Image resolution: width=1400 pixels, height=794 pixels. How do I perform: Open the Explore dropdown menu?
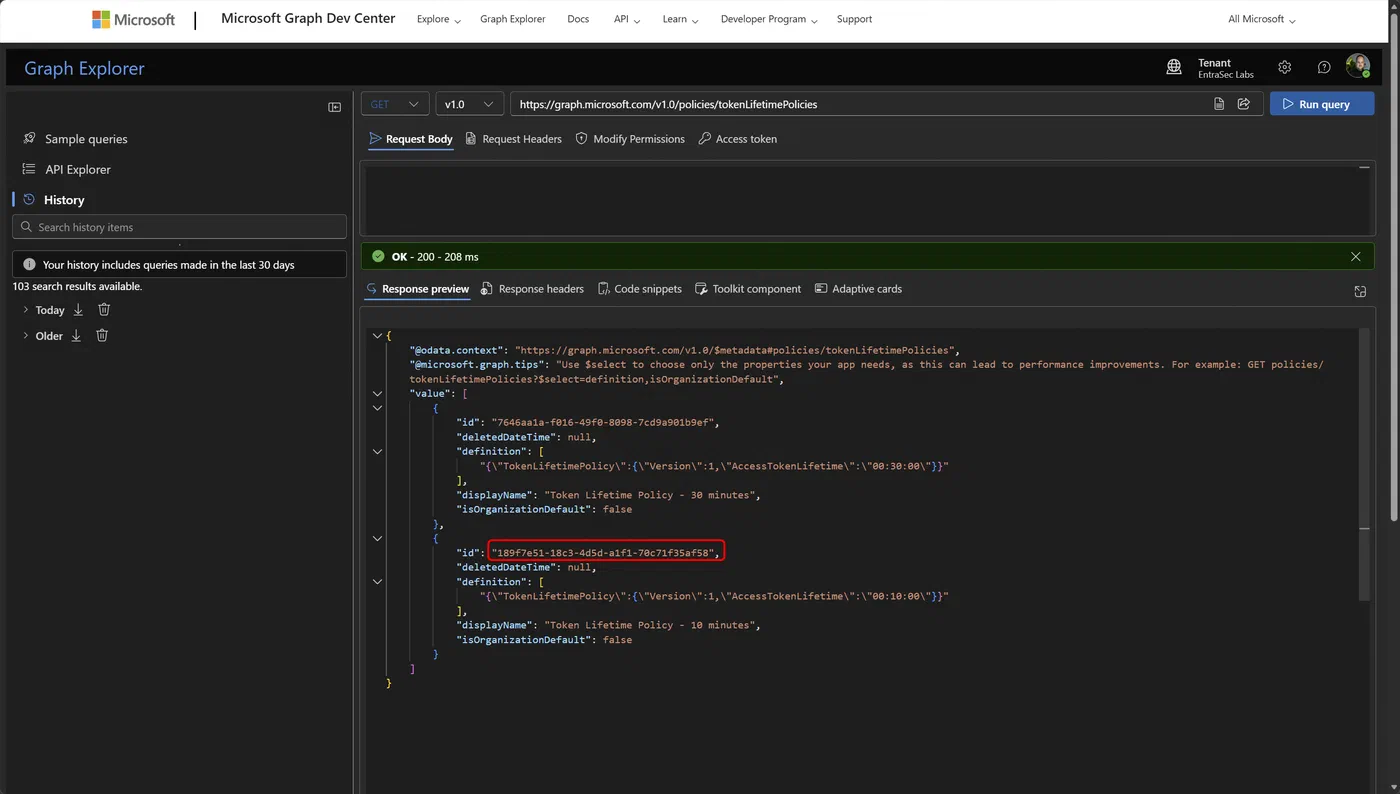[x=439, y=19]
